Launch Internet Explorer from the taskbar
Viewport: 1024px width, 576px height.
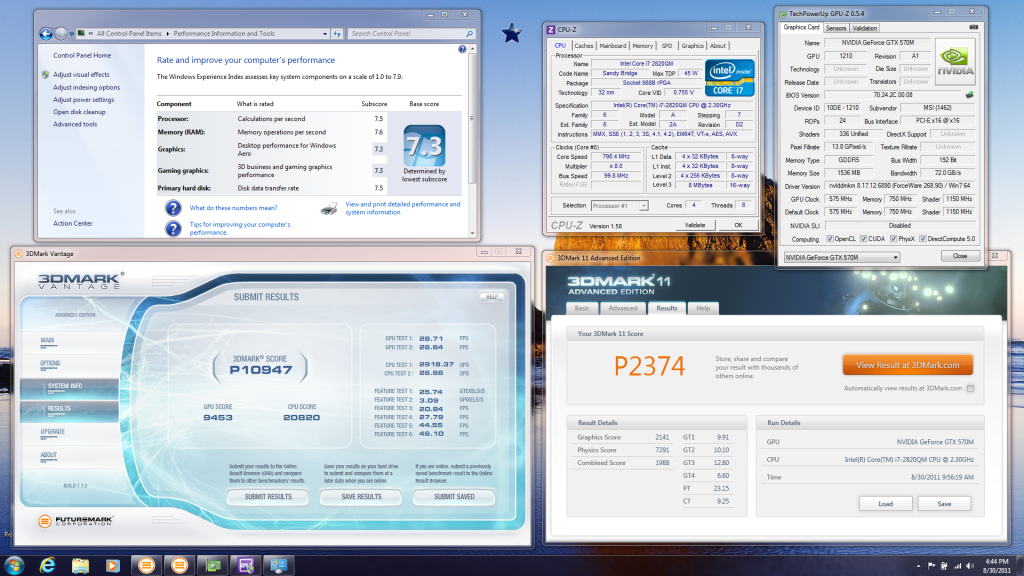click(47, 565)
